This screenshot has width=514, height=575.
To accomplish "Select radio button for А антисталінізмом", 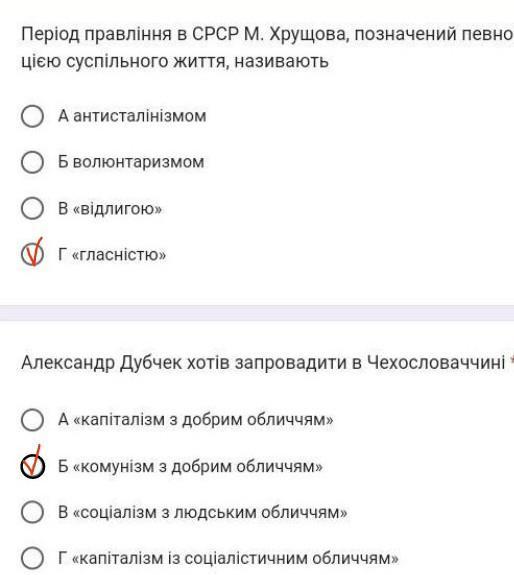I will pyautogui.click(x=32, y=116).
